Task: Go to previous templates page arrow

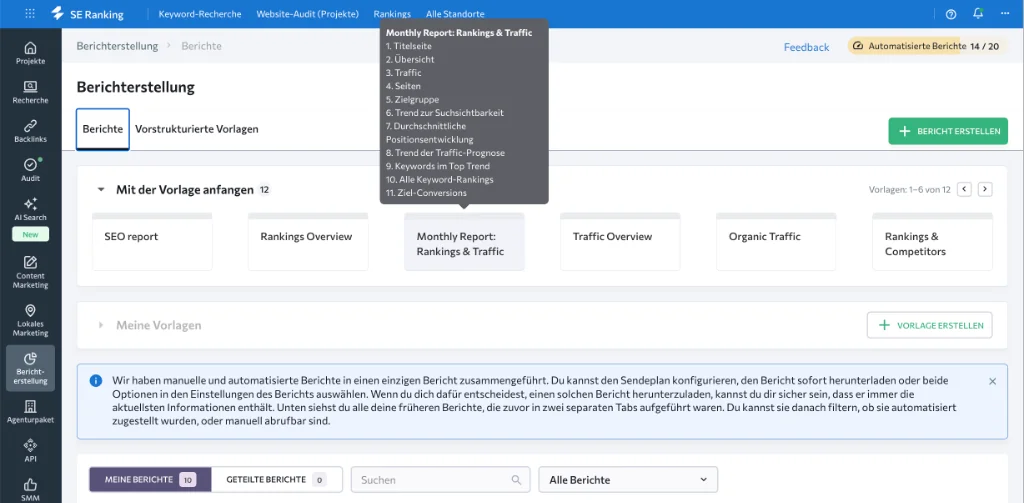Action: (964, 189)
